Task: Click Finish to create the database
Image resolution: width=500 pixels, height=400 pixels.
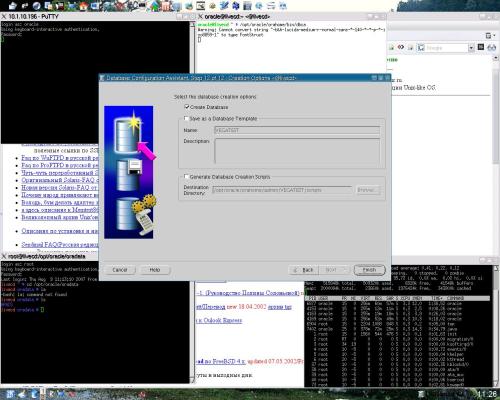Action: (x=369, y=270)
